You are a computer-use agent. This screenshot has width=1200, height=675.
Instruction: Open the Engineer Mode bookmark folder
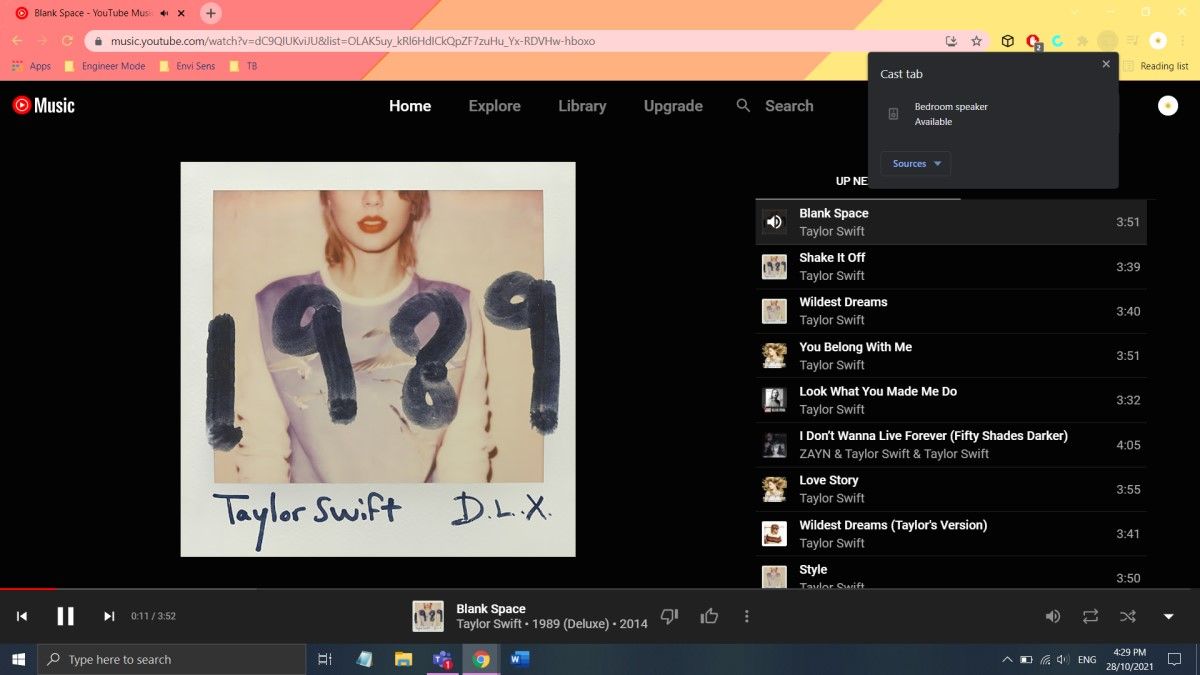[105, 66]
